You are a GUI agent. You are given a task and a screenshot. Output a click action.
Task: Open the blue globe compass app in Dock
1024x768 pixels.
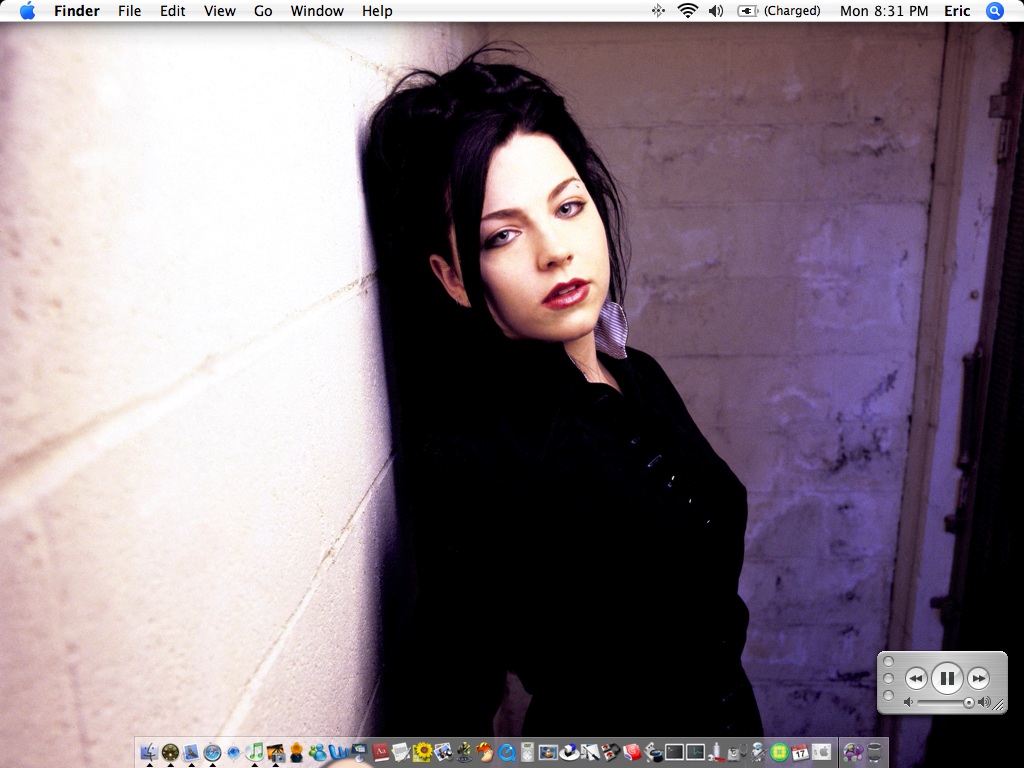pyautogui.click(x=234, y=752)
